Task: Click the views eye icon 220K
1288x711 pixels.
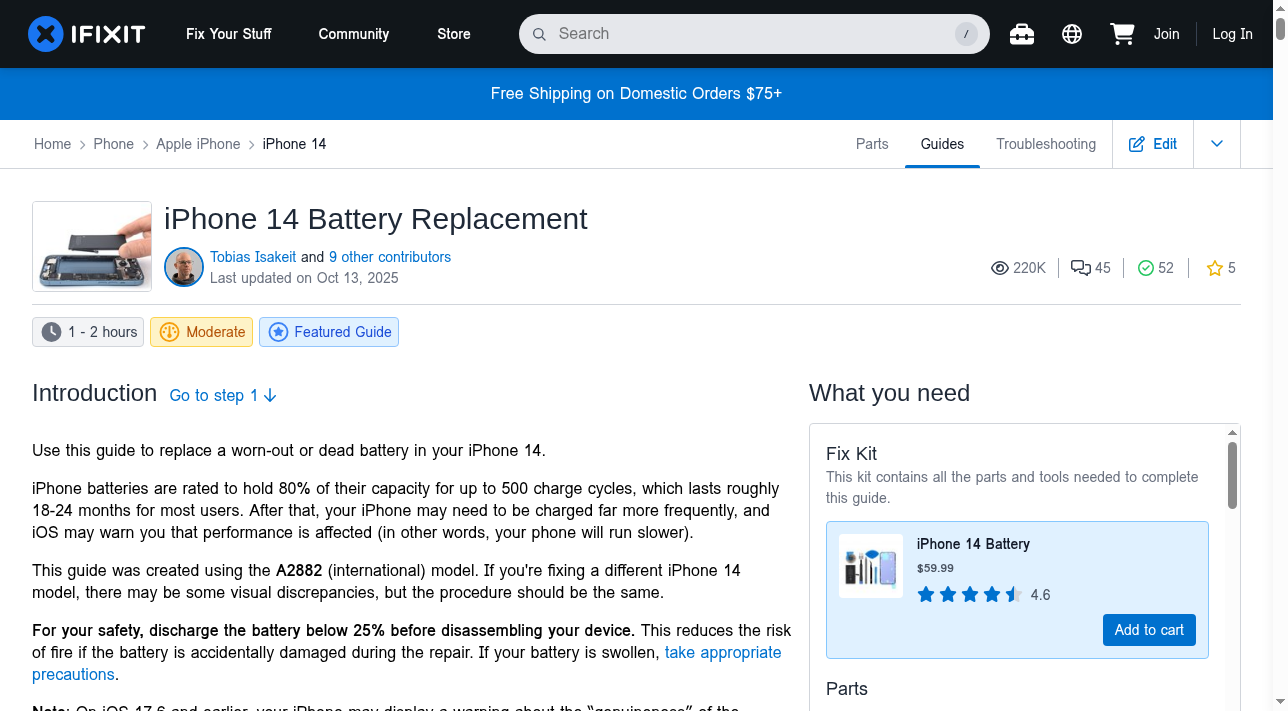Action: [999, 268]
